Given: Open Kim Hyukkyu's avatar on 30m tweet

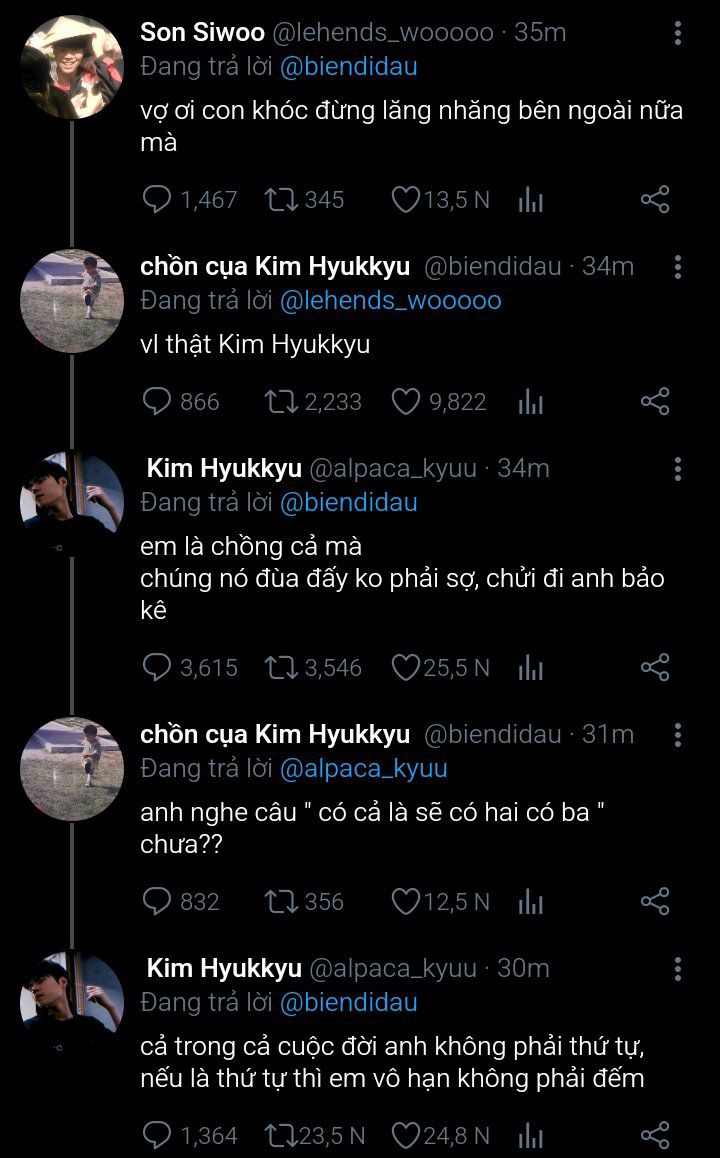Looking at the screenshot, I should pos(72,1002).
